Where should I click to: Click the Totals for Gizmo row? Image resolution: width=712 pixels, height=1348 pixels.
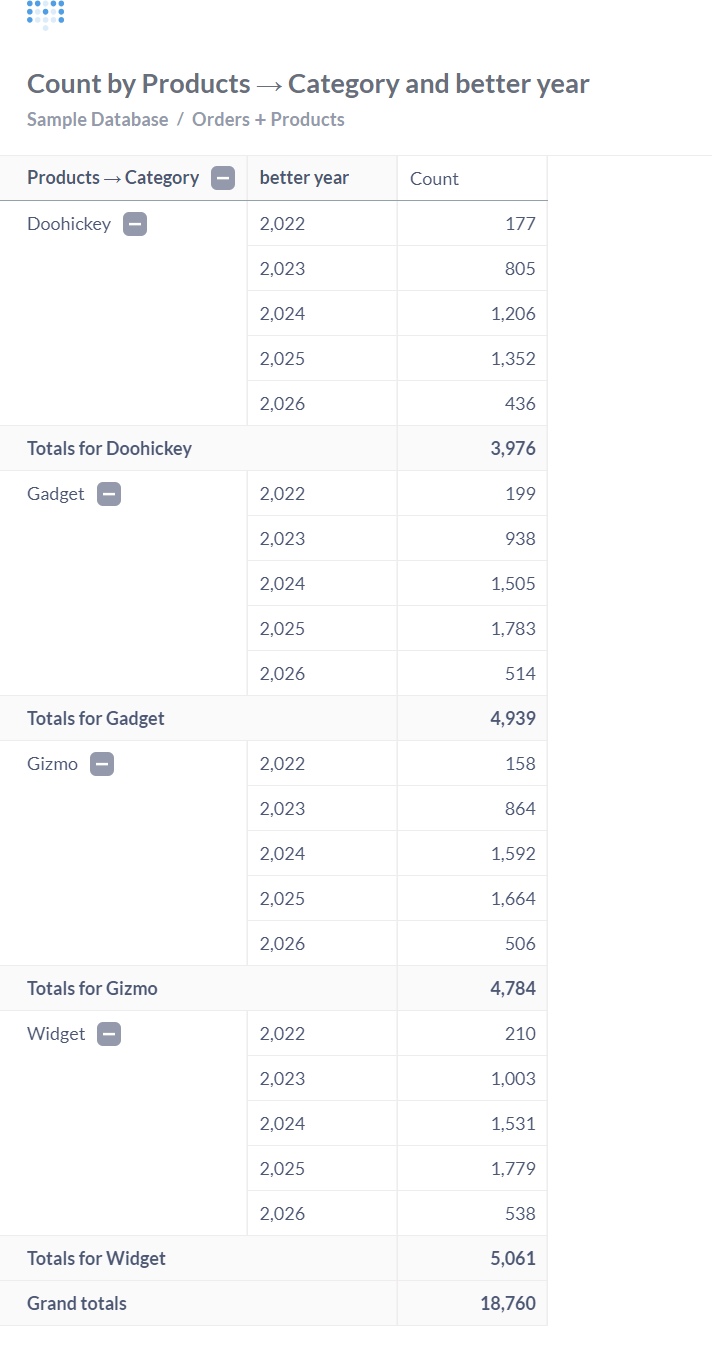tap(92, 988)
